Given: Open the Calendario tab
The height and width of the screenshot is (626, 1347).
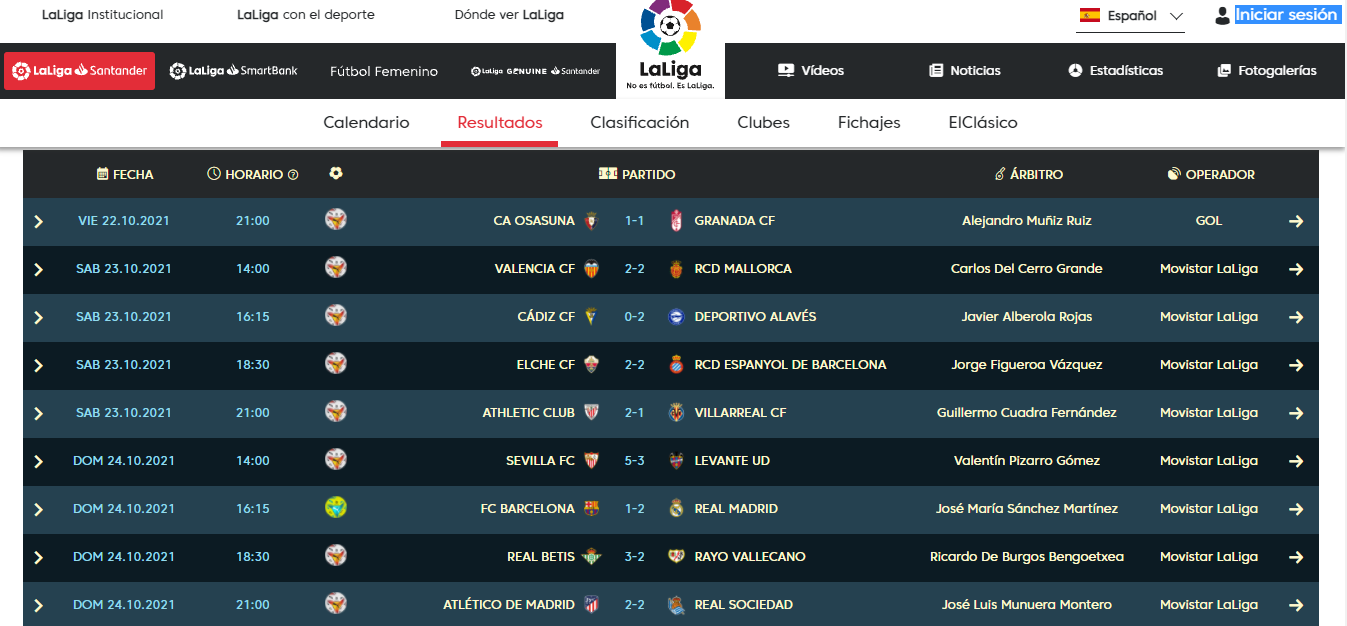Looking at the screenshot, I should pos(366,123).
